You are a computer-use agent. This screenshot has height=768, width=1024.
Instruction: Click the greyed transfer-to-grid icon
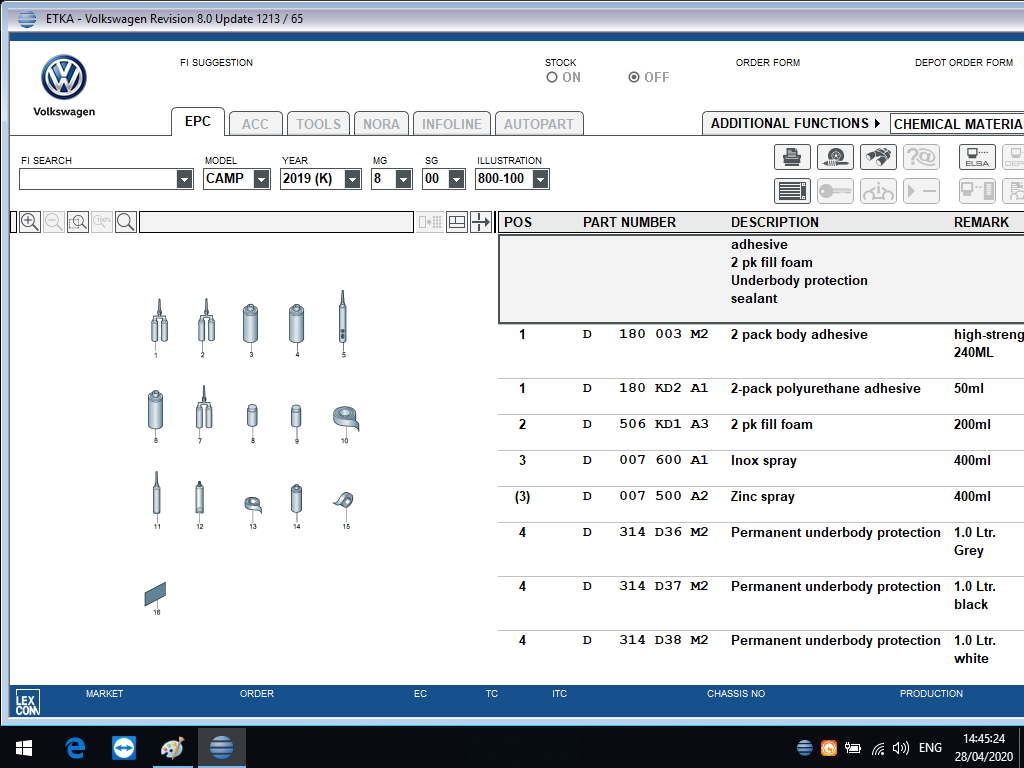coord(430,222)
